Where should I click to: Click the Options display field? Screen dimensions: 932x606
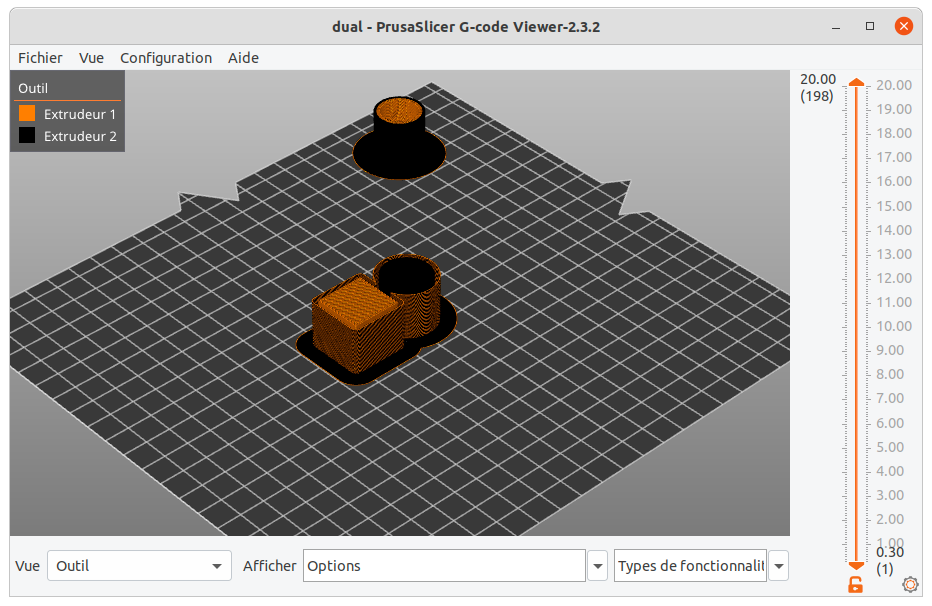(x=444, y=566)
